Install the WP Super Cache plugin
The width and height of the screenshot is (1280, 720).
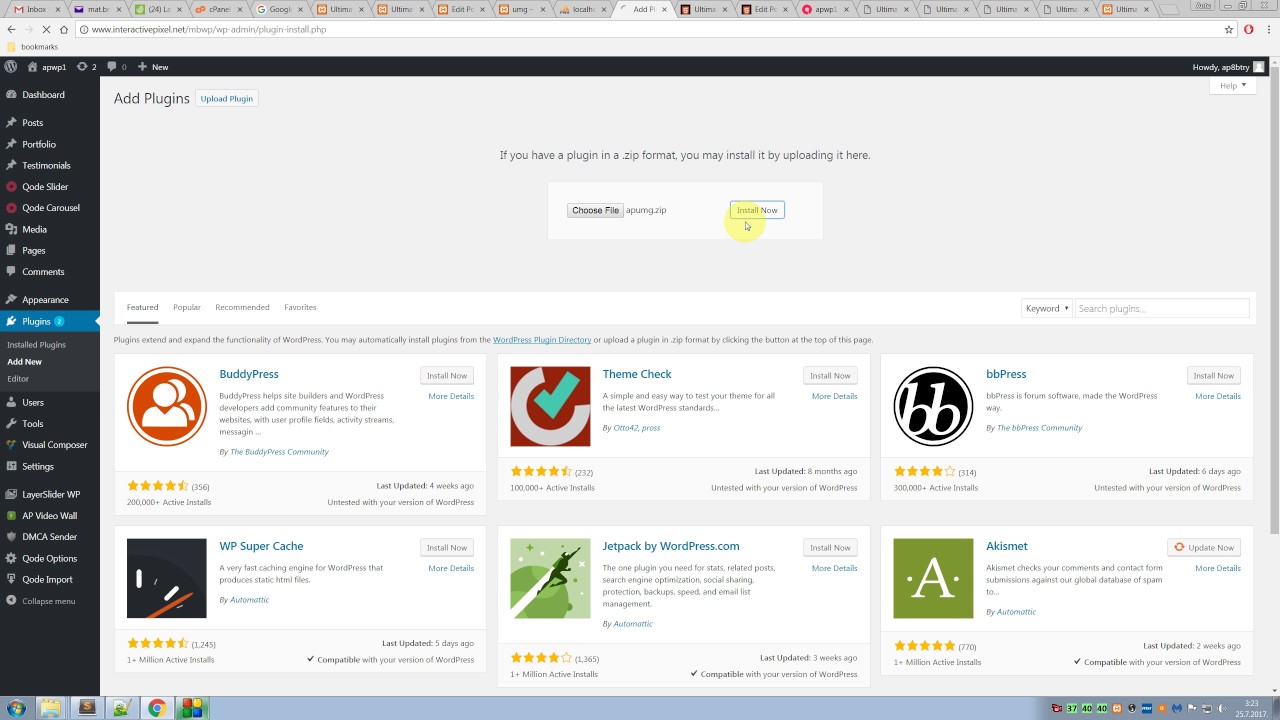447,548
